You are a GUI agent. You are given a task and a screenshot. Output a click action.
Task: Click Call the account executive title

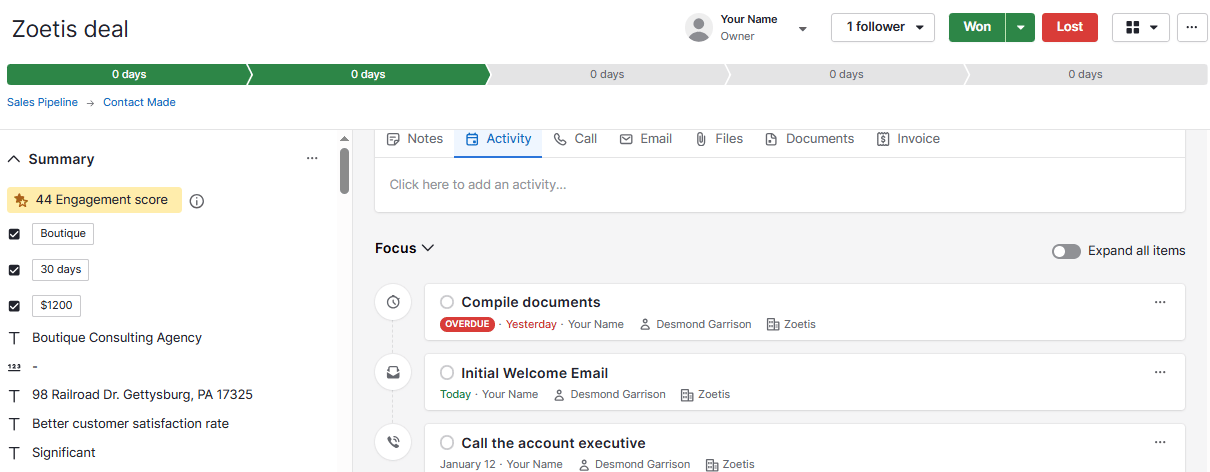point(553,443)
